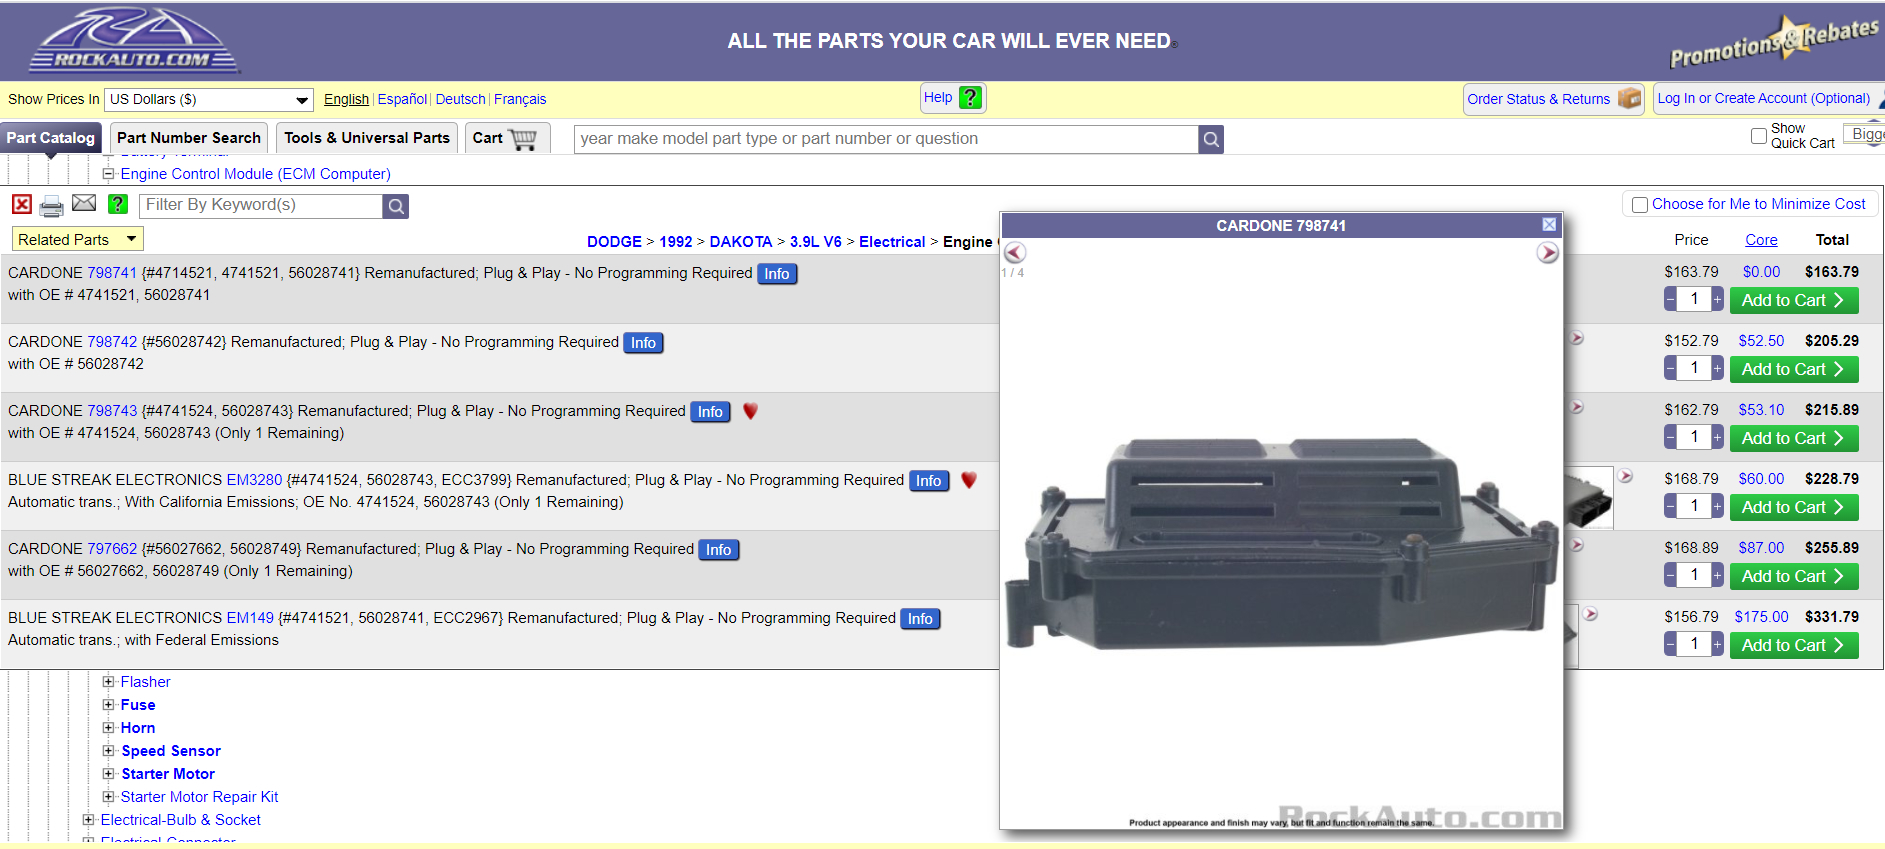Image resolution: width=1885 pixels, height=849 pixels.
Task: Decrease the quantity for CARDONE 798741
Action: coord(1670,299)
